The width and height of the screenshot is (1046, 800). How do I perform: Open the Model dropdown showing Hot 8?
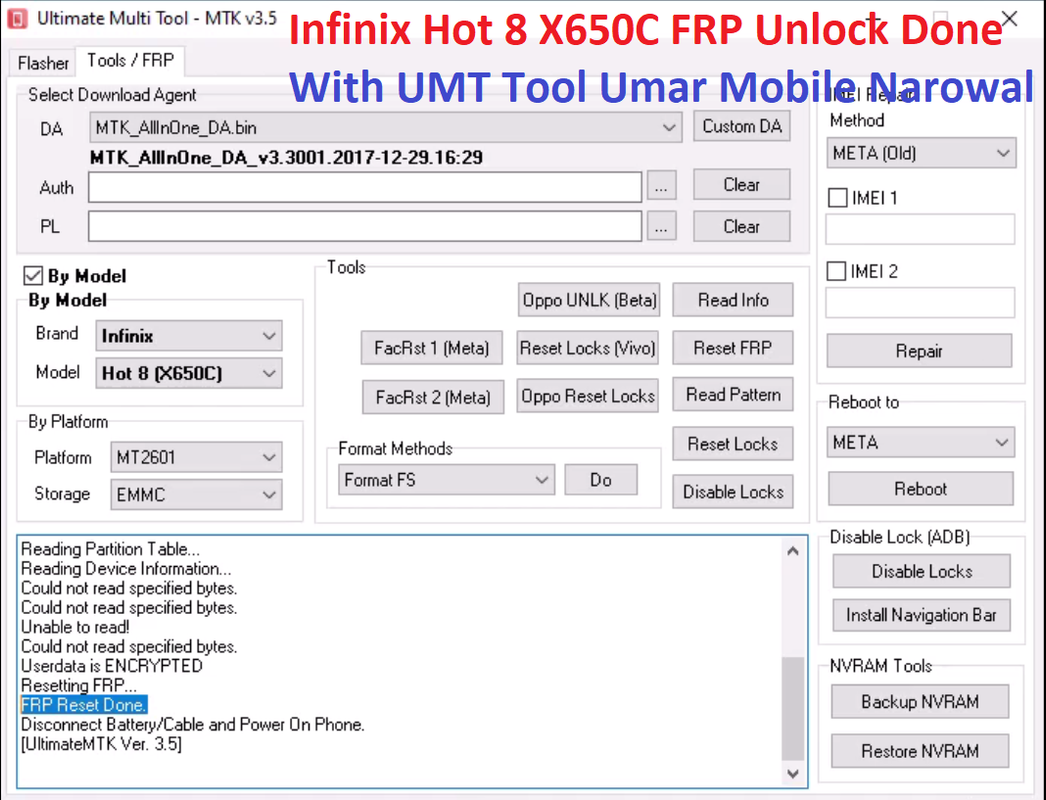click(x=189, y=374)
